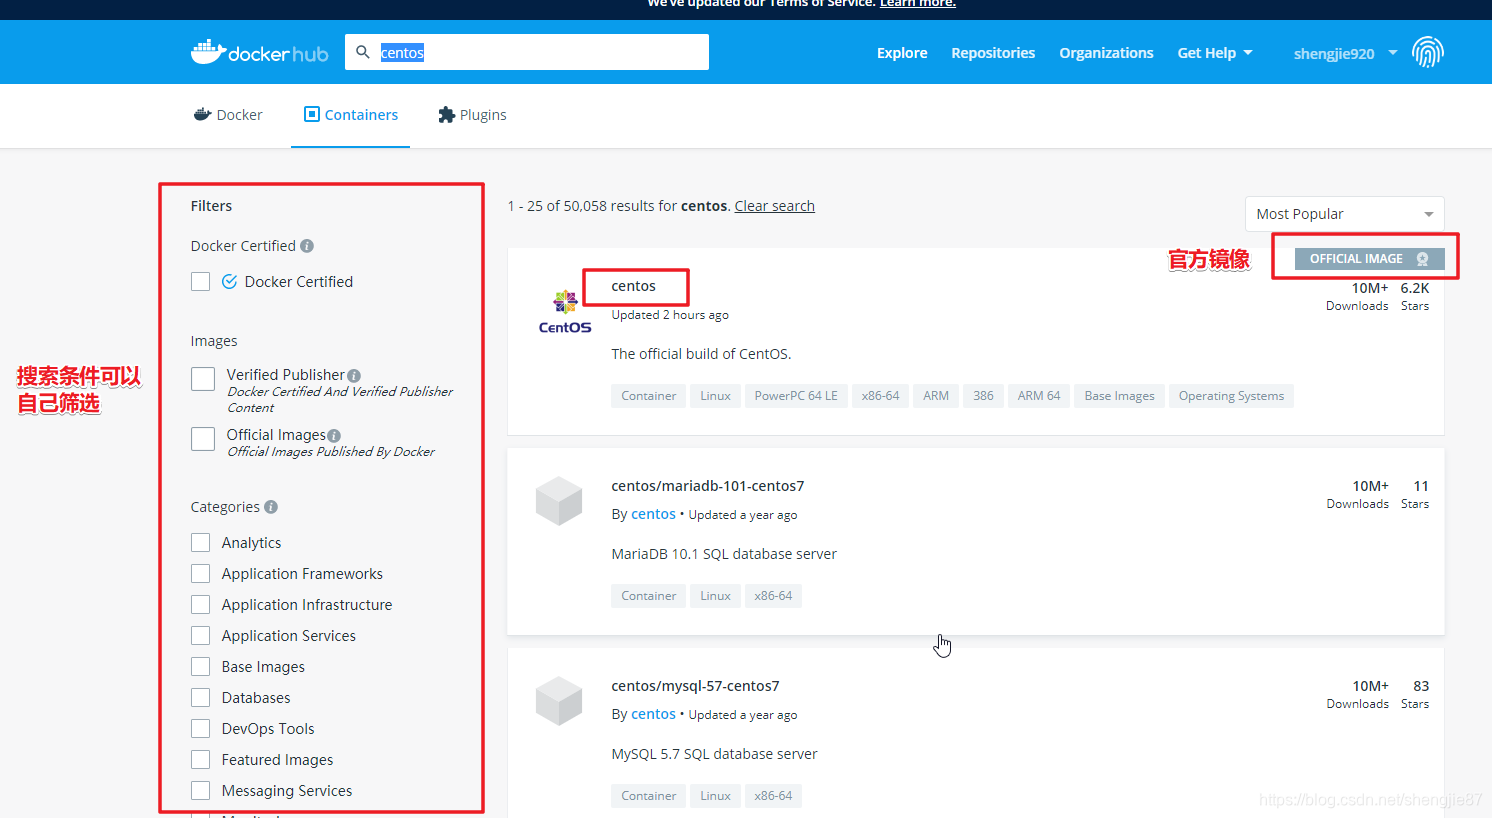The width and height of the screenshot is (1492, 818).
Task: Click Base Images tag on centos result
Action: click(x=1120, y=396)
